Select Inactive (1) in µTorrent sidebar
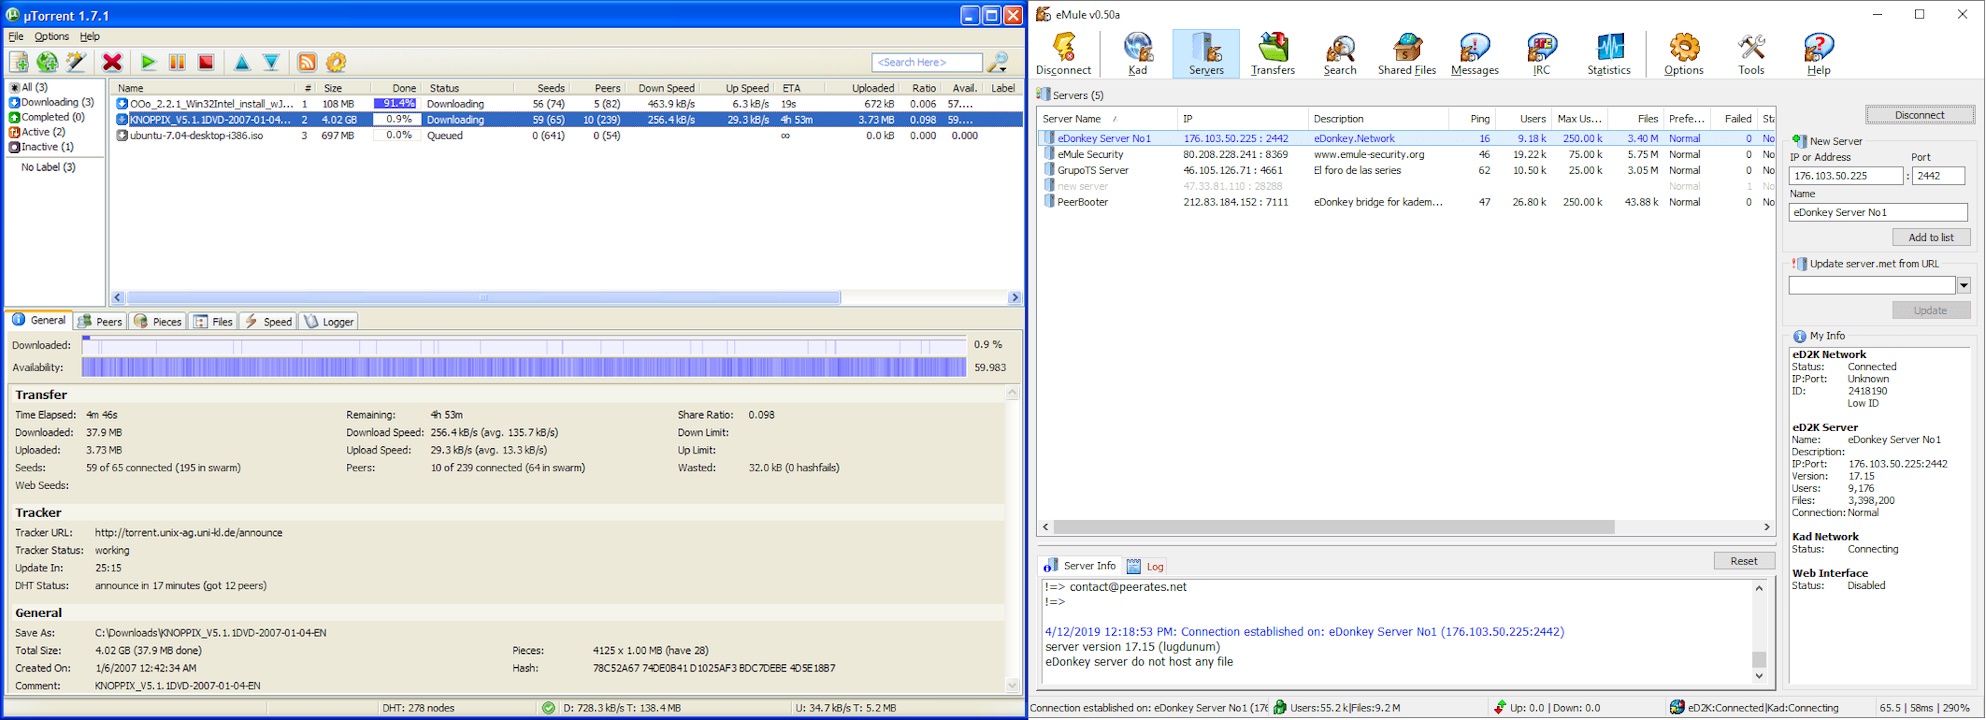This screenshot has height=720, width=1986. [x=41, y=147]
